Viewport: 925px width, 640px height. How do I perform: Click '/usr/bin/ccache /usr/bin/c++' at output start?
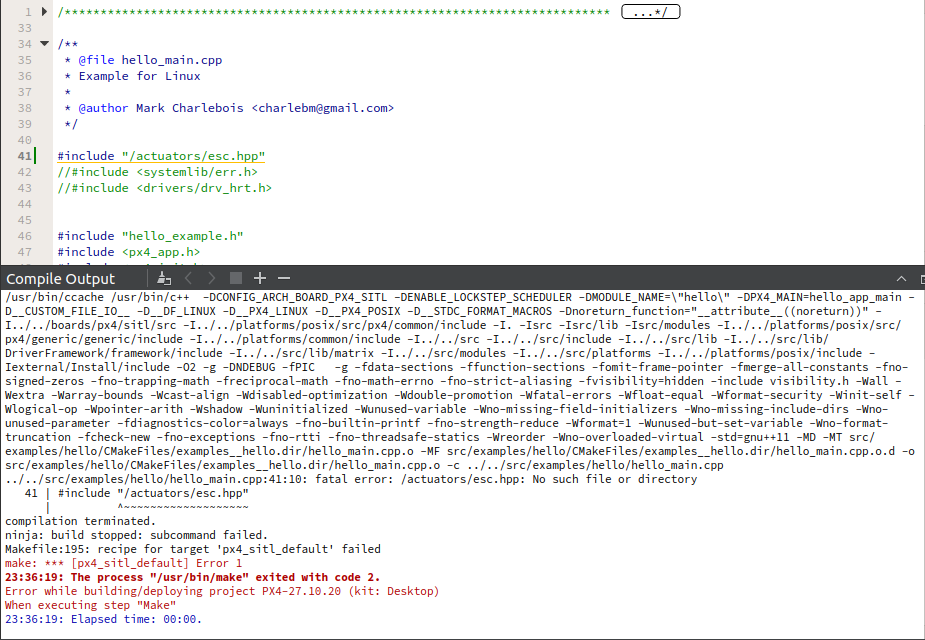pos(97,297)
